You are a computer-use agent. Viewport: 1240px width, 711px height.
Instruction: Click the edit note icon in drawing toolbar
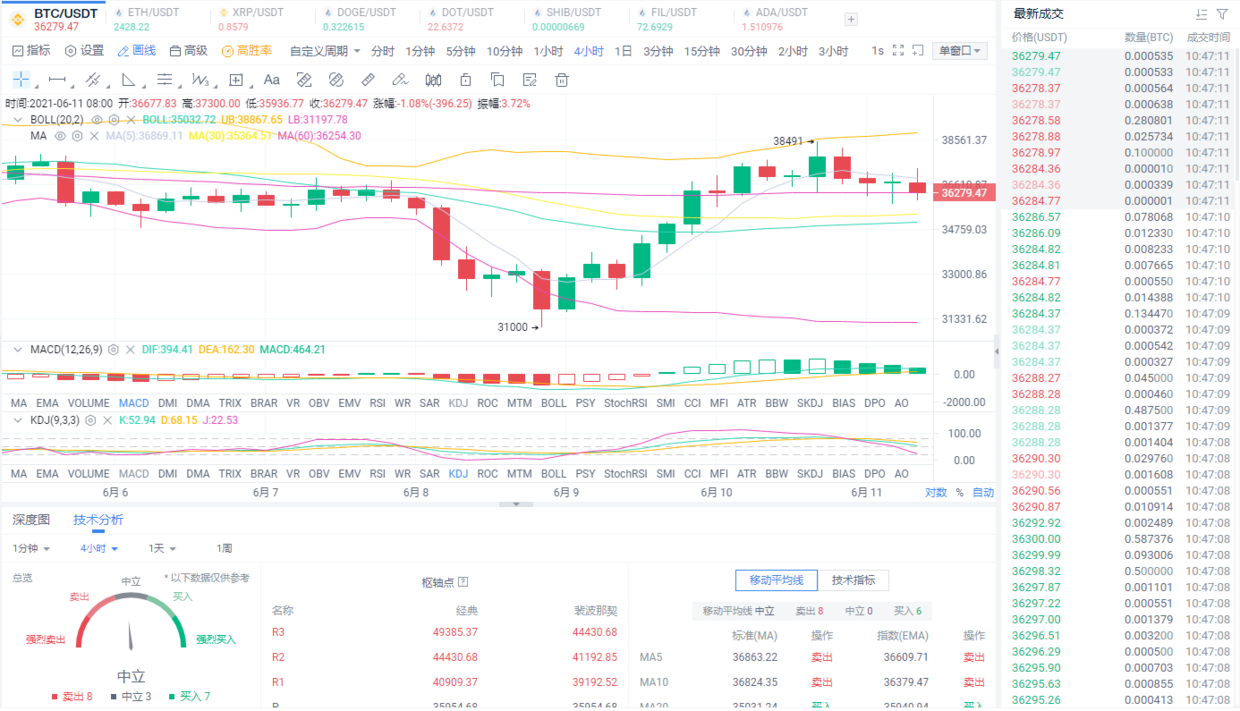(529, 80)
